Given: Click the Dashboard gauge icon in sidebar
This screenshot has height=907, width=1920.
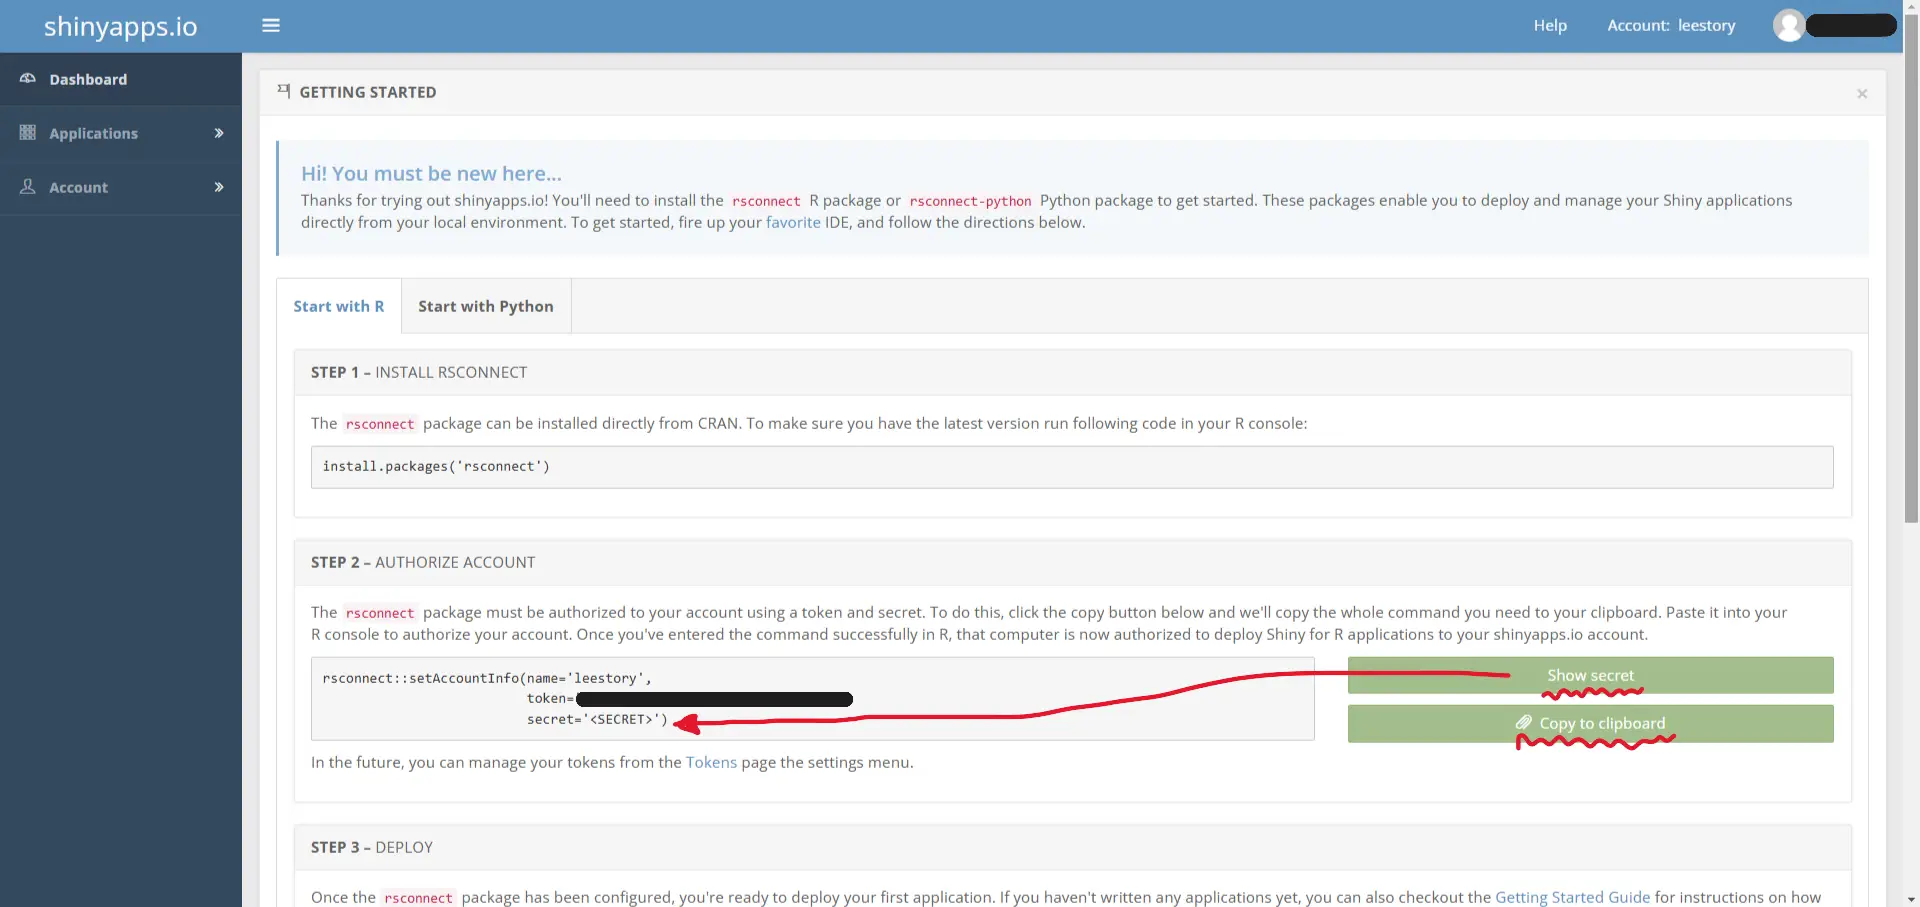Looking at the screenshot, I should click(x=28, y=79).
